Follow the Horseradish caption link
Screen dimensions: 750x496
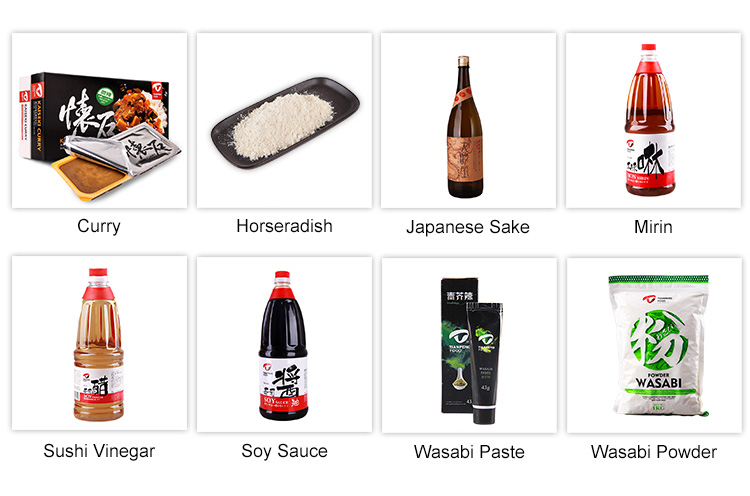click(x=284, y=226)
